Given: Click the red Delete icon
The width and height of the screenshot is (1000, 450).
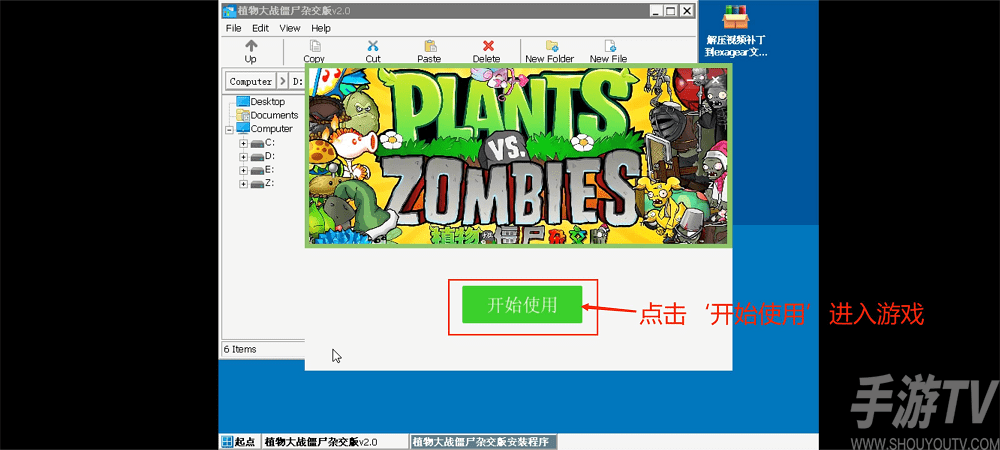Looking at the screenshot, I should 489,46.
